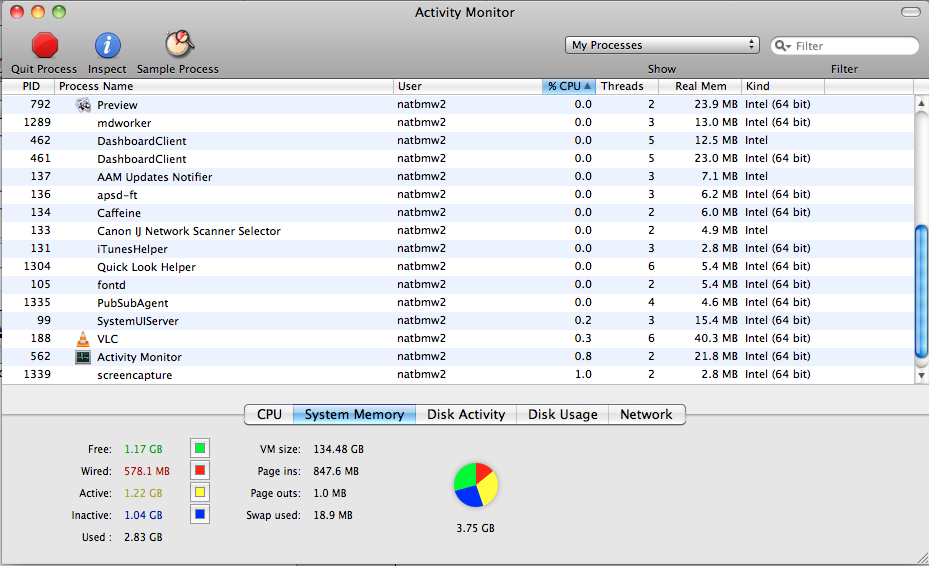
Task: Click the Swap used value 18.9 MB
Action: [333, 515]
